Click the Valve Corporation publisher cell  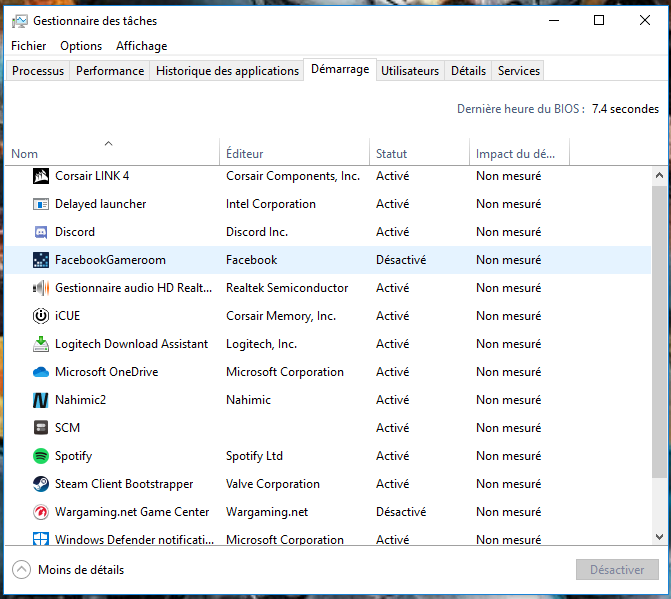coord(273,484)
